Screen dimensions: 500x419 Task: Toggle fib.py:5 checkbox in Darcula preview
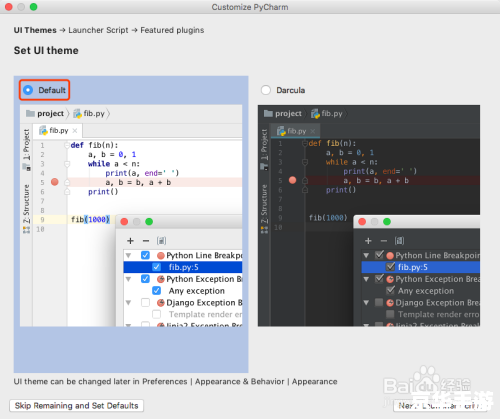coord(390,267)
